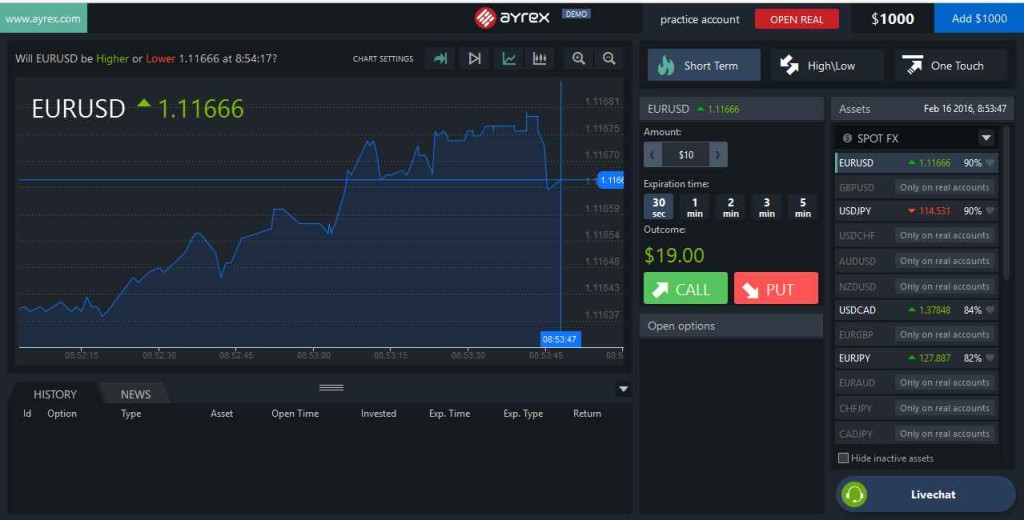Click the green CALL button
The image size is (1024, 520).
[685, 288]
